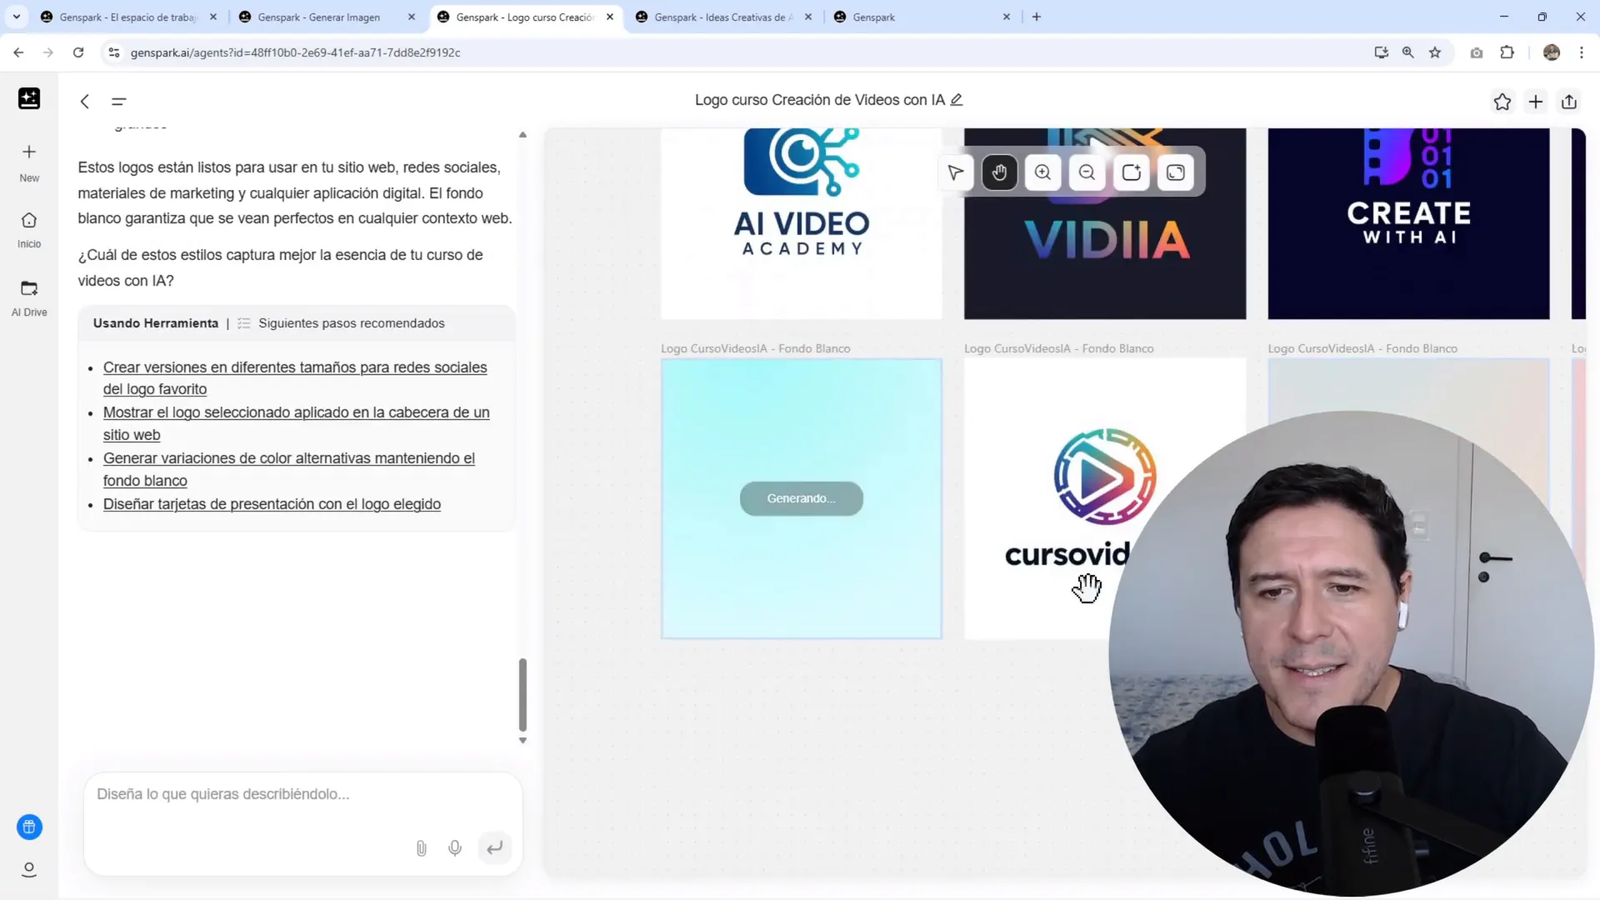Click 'Diseñar tarjetas de presentación' suggestion link
1600x900 pixels.
tap(272, 504)
